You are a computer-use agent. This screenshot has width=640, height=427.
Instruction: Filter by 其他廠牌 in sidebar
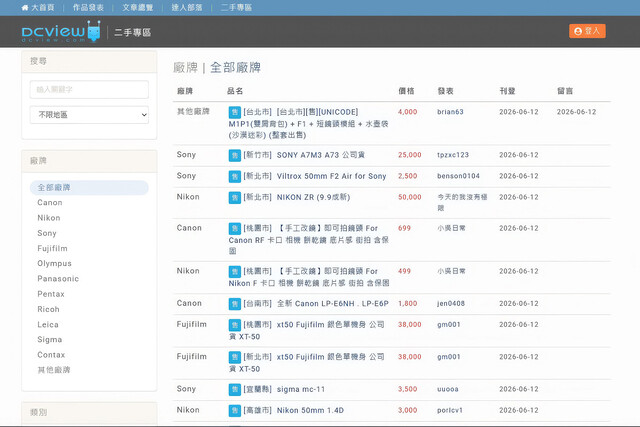(x=54, y=370)
